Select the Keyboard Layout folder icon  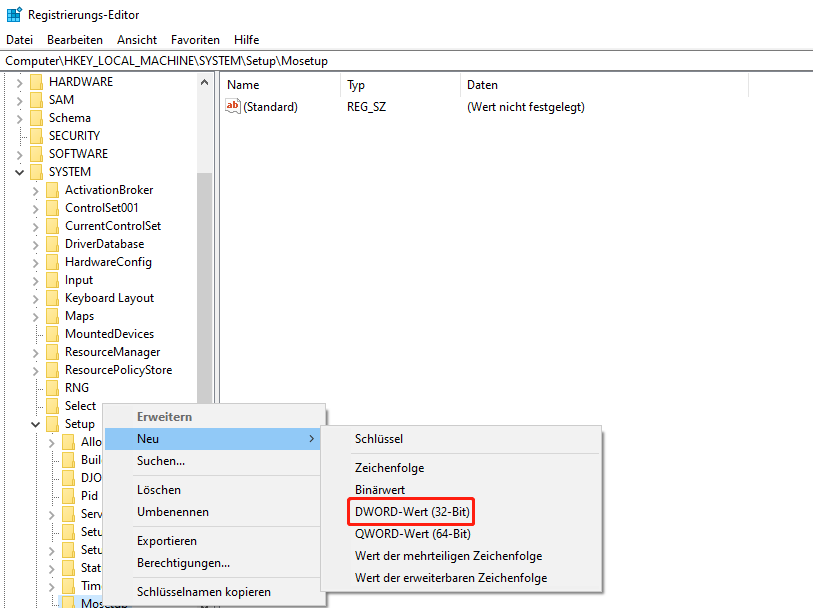52,298
